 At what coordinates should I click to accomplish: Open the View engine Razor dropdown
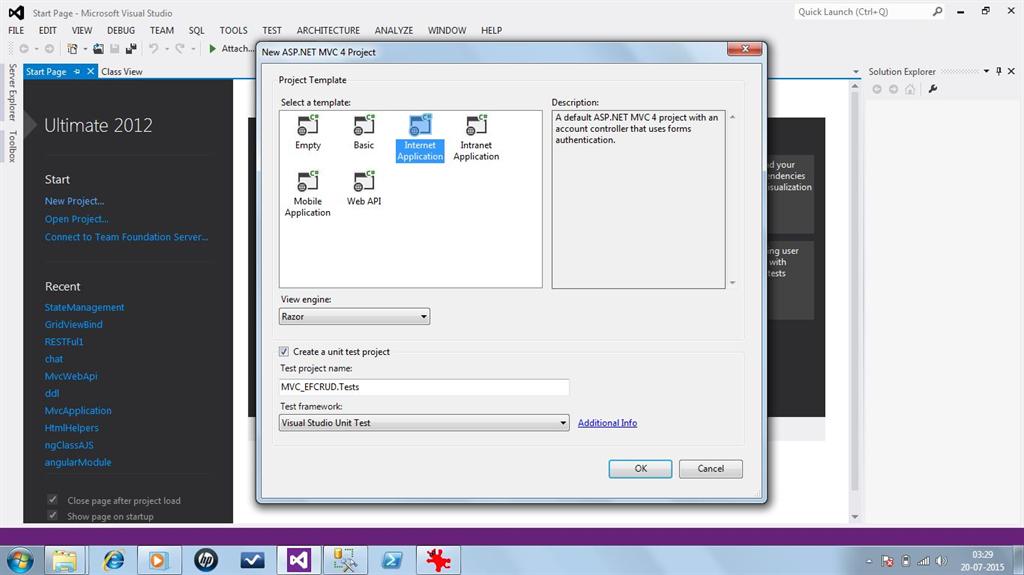(354, 316)
